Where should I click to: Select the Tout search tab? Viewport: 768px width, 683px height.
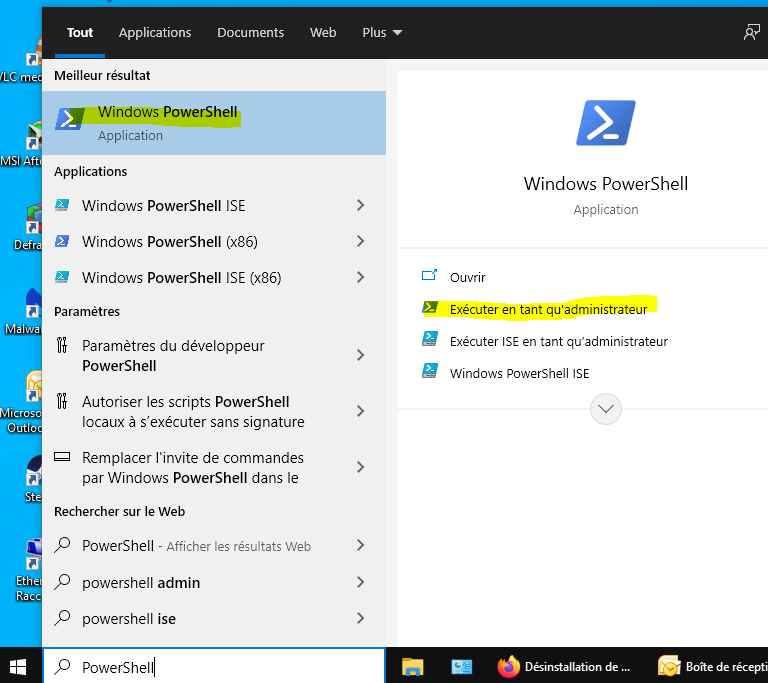(x=80, y=32)
